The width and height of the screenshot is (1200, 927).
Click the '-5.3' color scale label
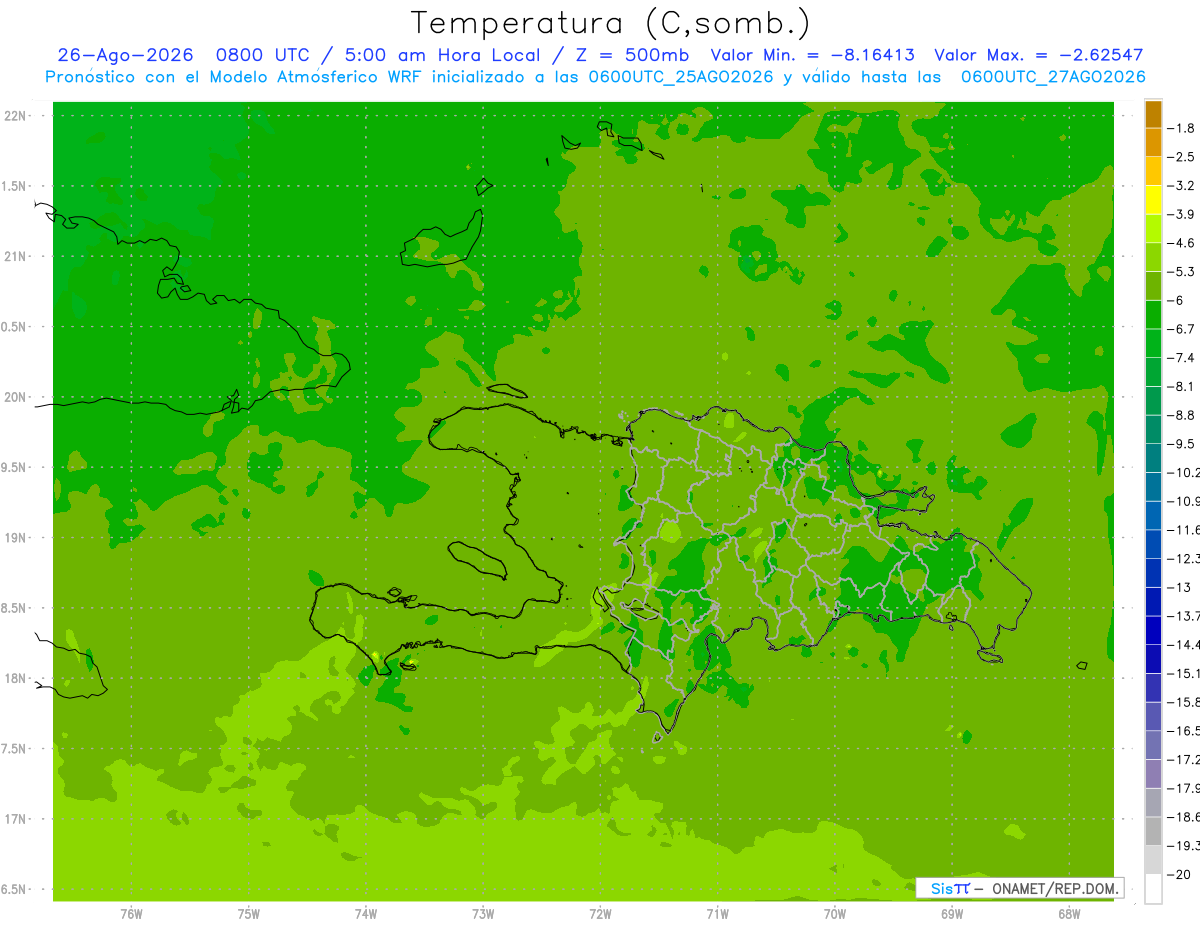[1181, 272]
